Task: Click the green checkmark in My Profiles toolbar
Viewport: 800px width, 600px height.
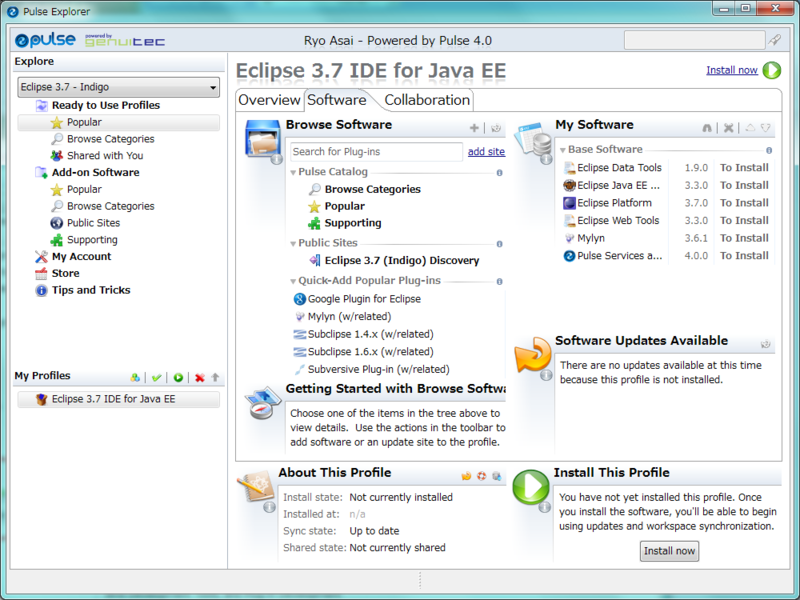Action: pos(157,378)
